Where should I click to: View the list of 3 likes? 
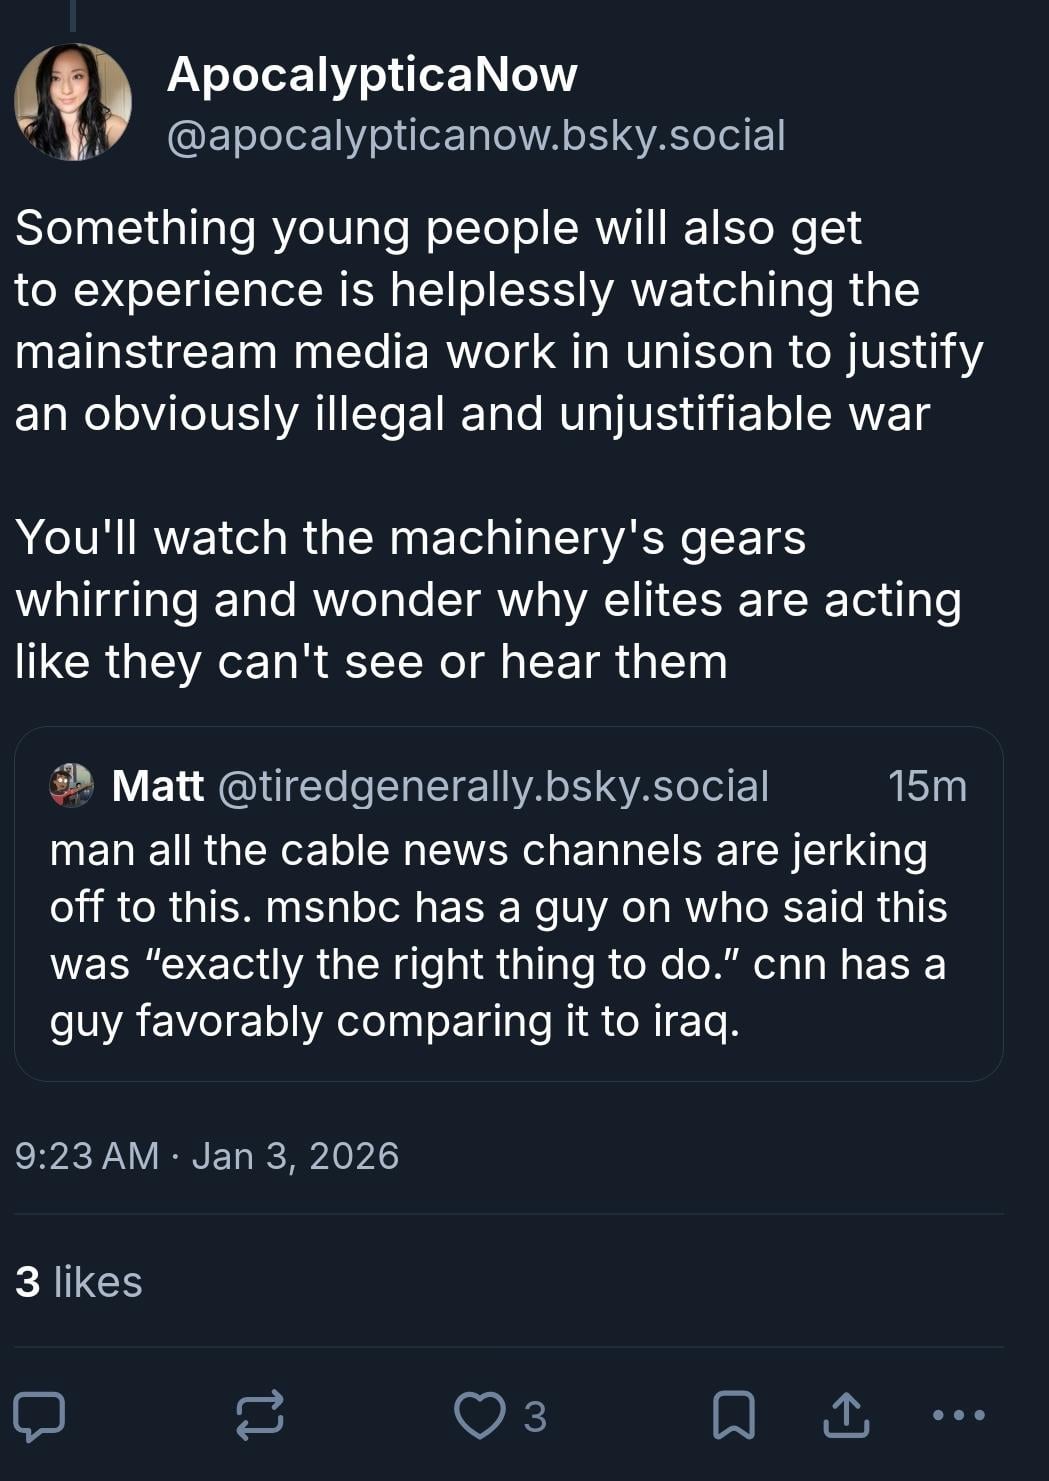pos(79,1282)
